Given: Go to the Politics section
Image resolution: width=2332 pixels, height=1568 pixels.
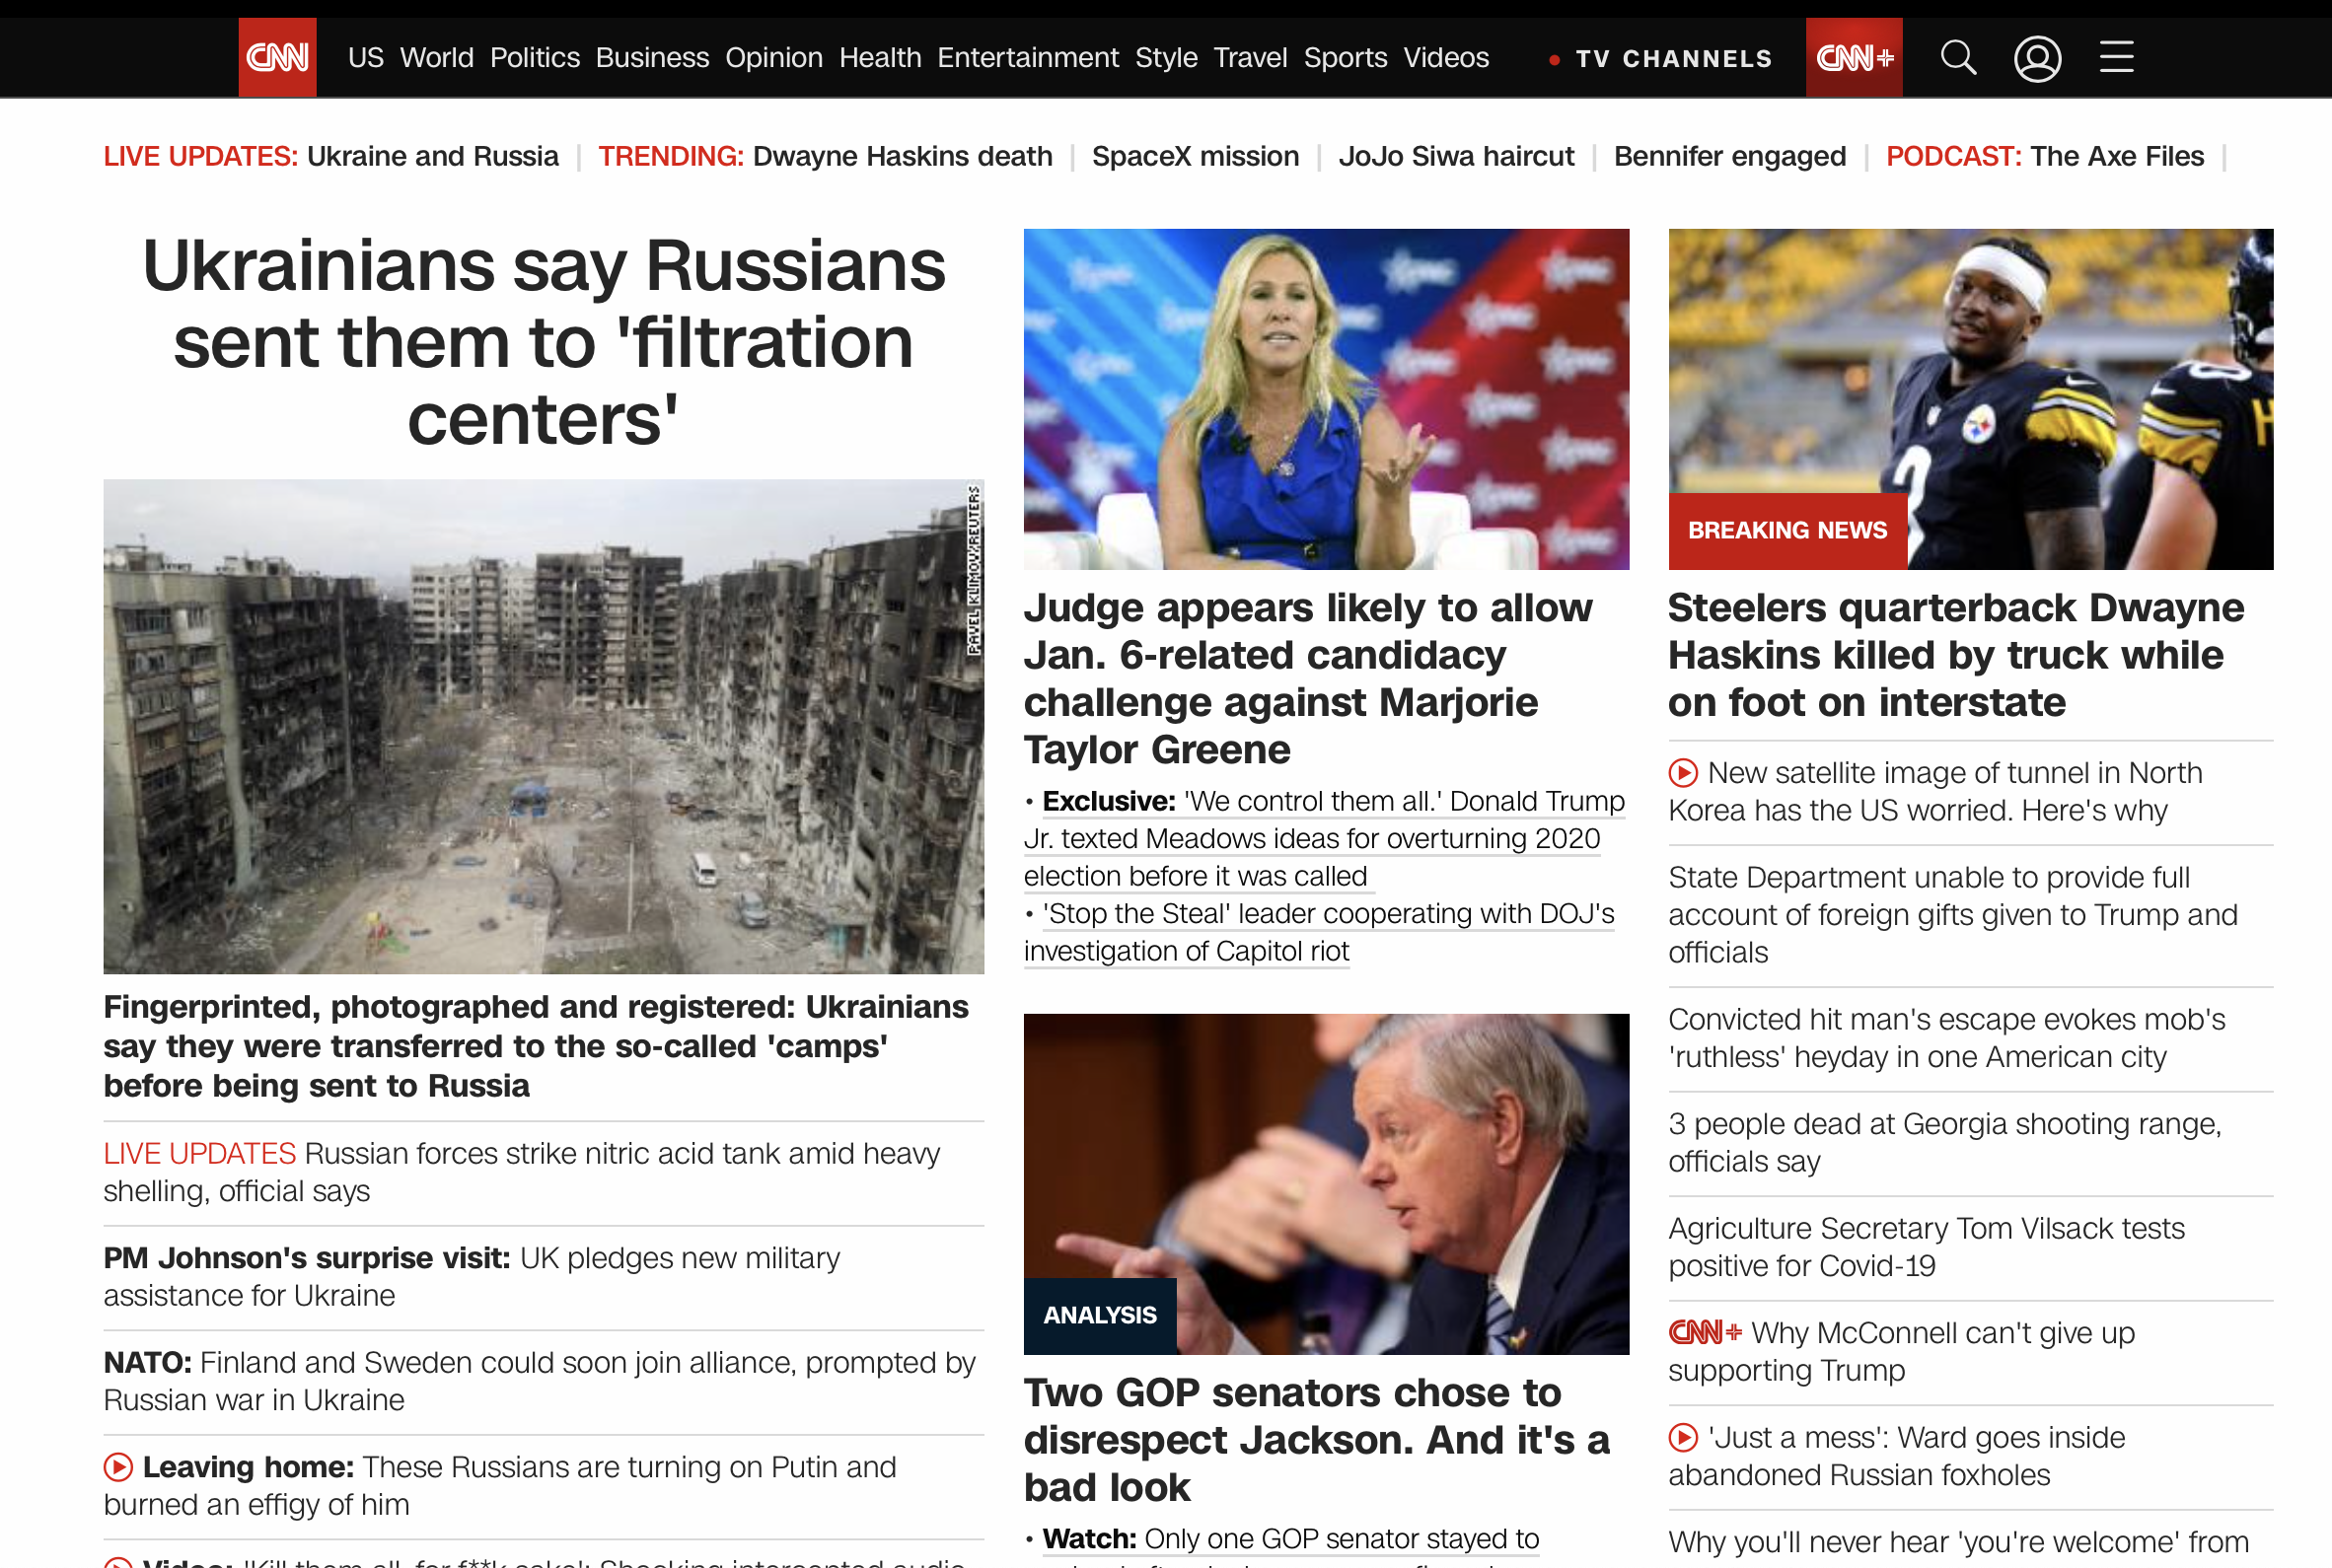Looking at the screenshot, I should 534,58.
